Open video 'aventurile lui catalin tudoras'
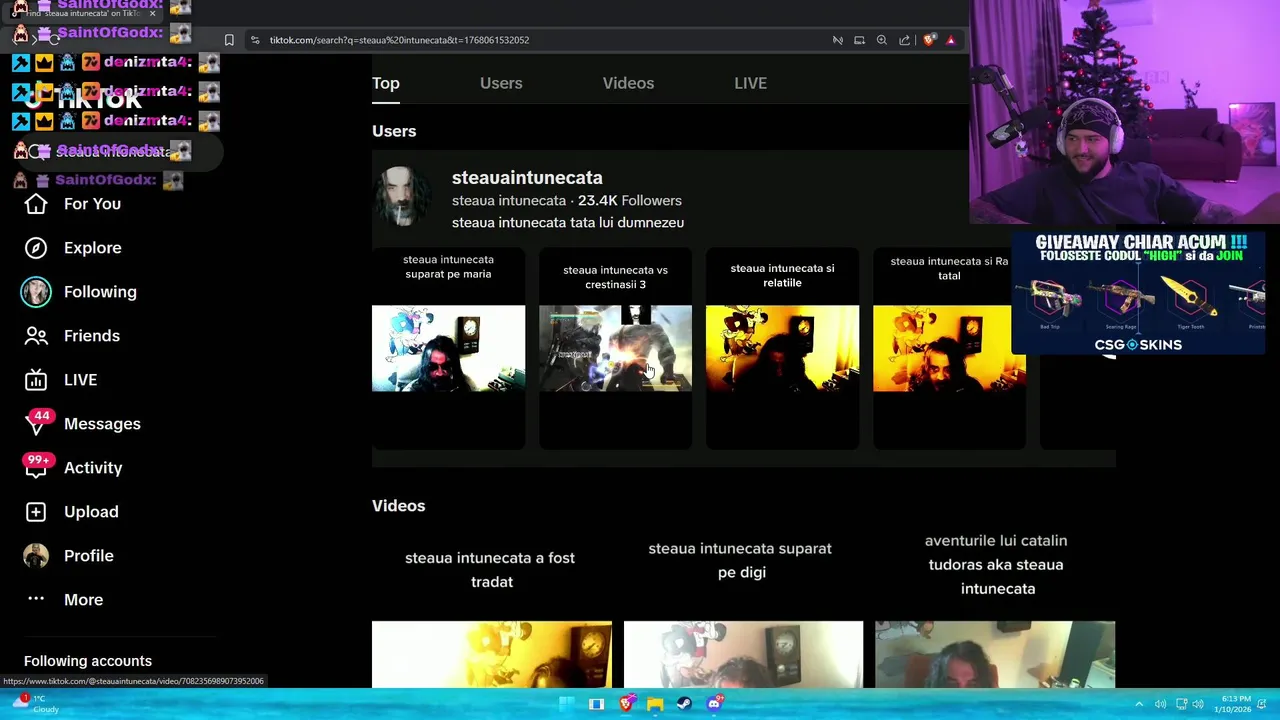1280x720 pixels. tap(995, 610)
